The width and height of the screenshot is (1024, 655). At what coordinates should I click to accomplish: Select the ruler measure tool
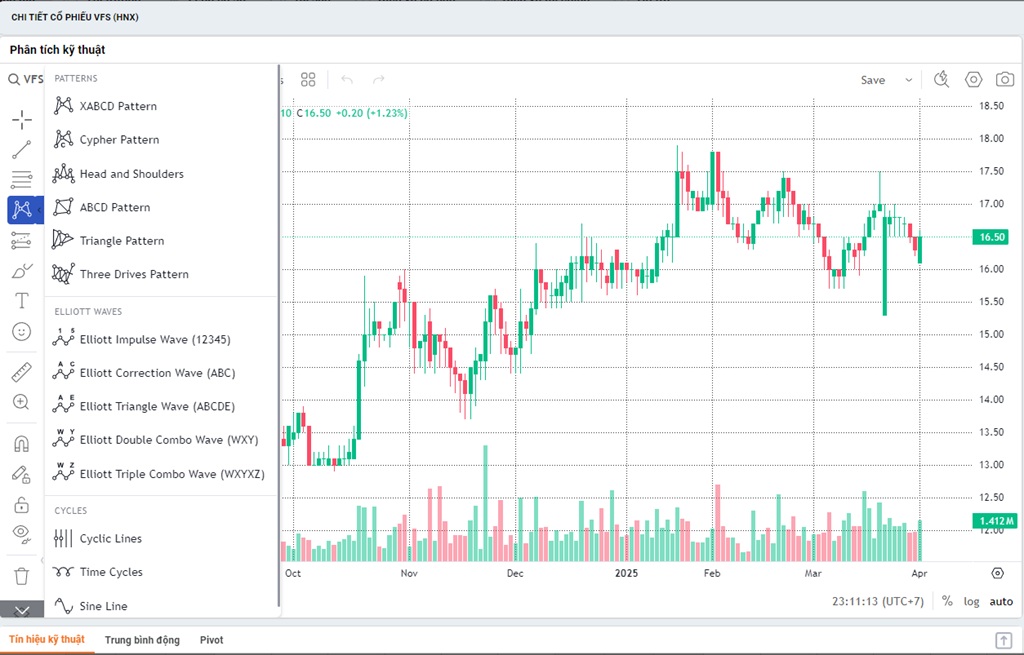pyautogui.click(x=22, y=372)
